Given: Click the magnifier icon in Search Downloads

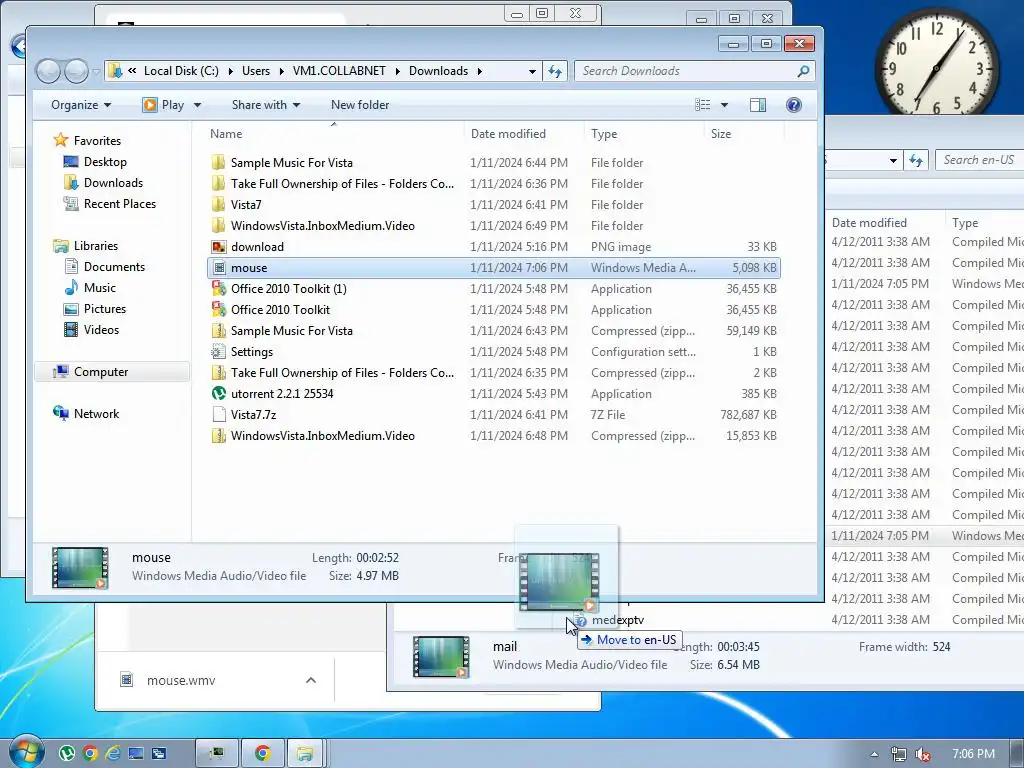Looking at the screenshot, I should tap(804, 71).
